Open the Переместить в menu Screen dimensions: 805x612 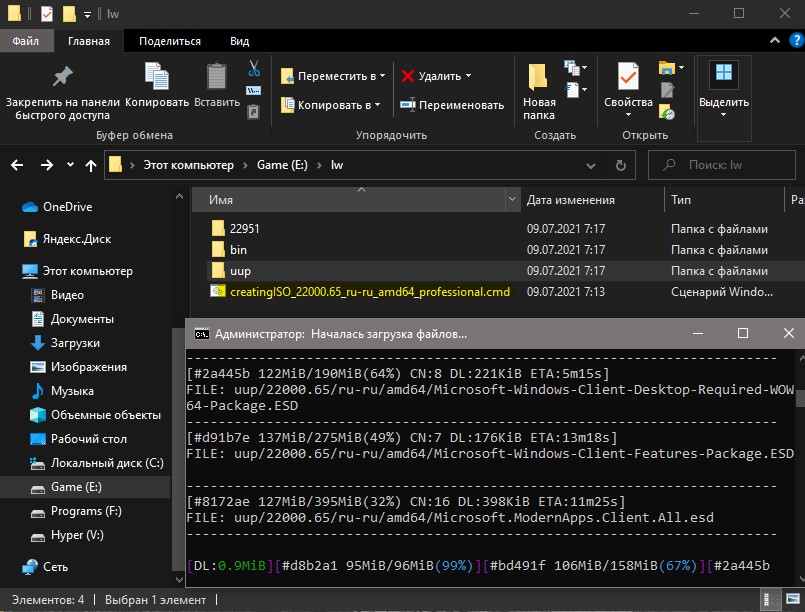click(x=333, y=76)
